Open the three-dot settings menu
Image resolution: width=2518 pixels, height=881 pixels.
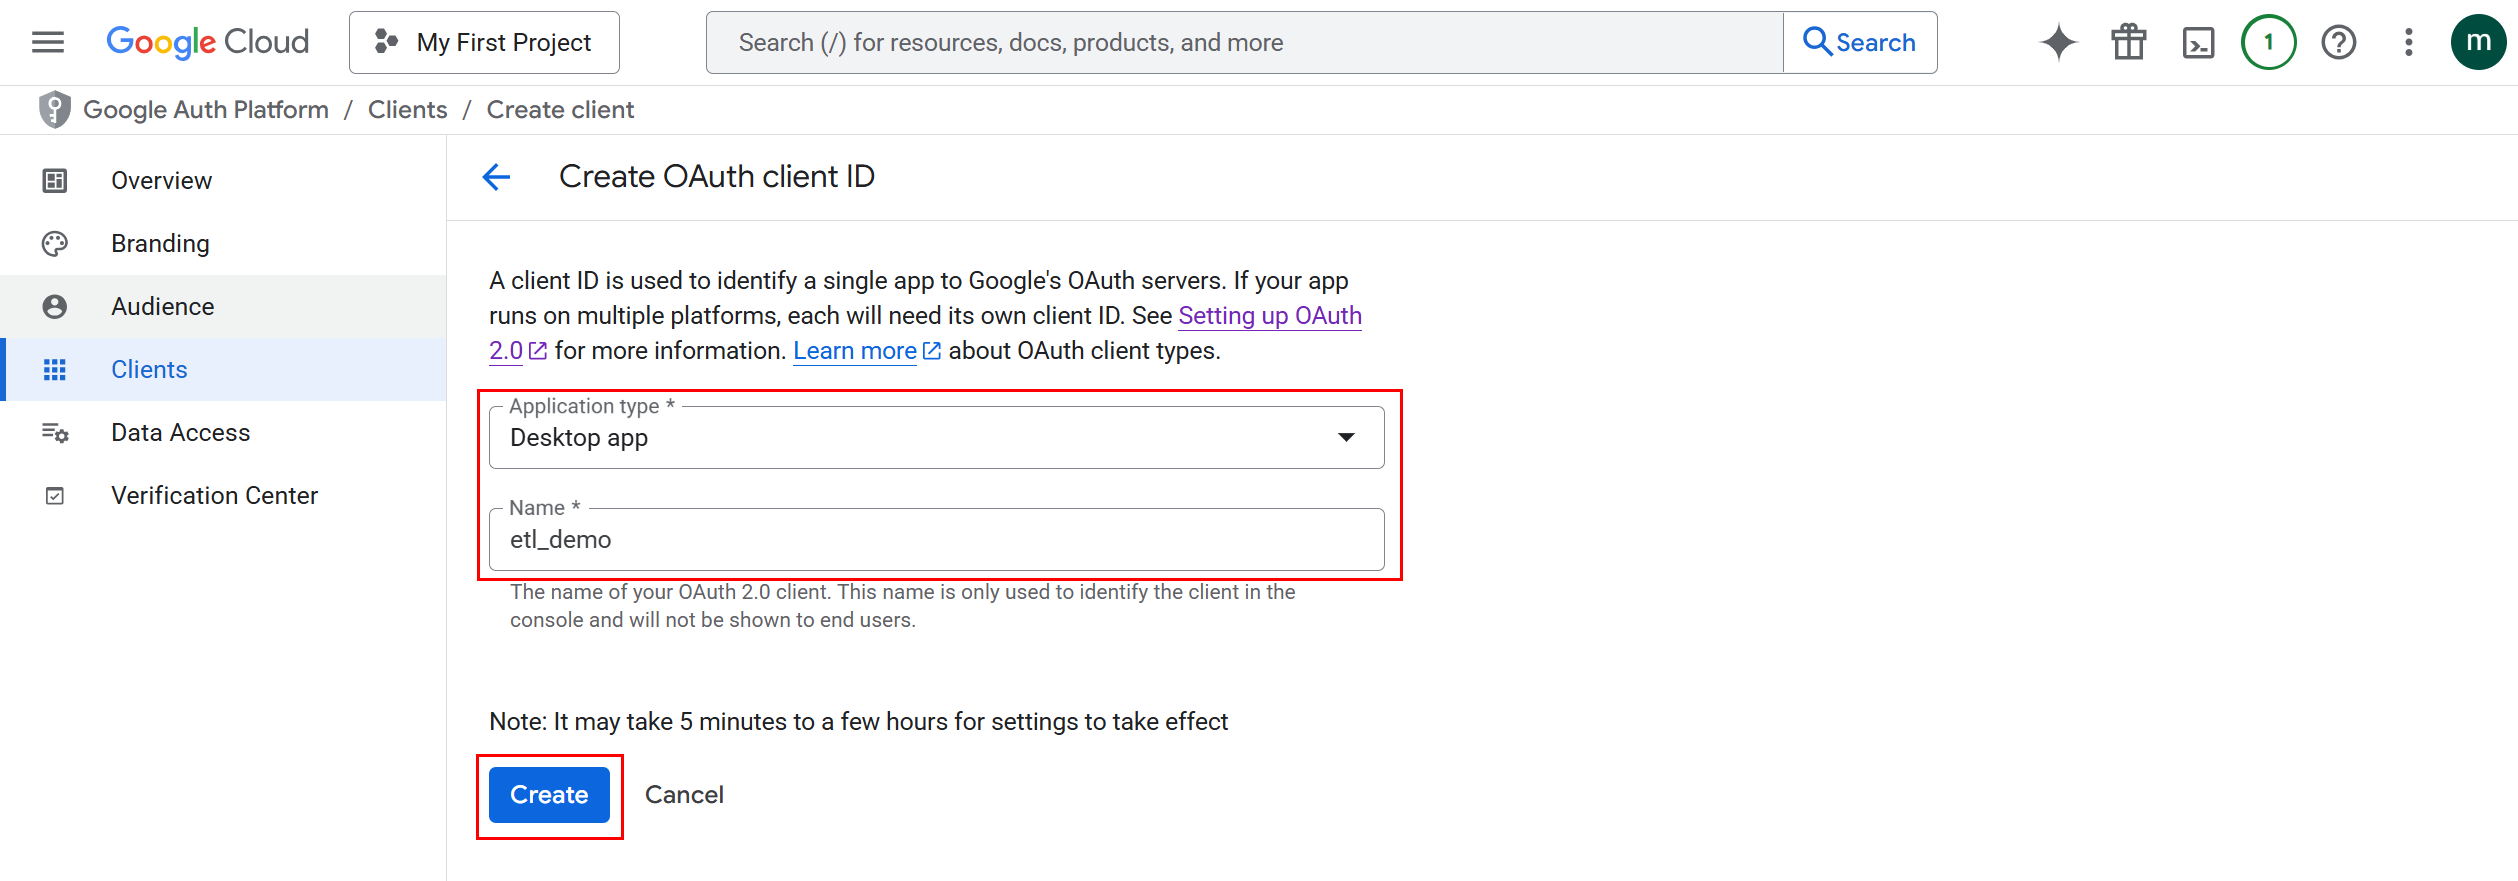[x=2408, y=42]
